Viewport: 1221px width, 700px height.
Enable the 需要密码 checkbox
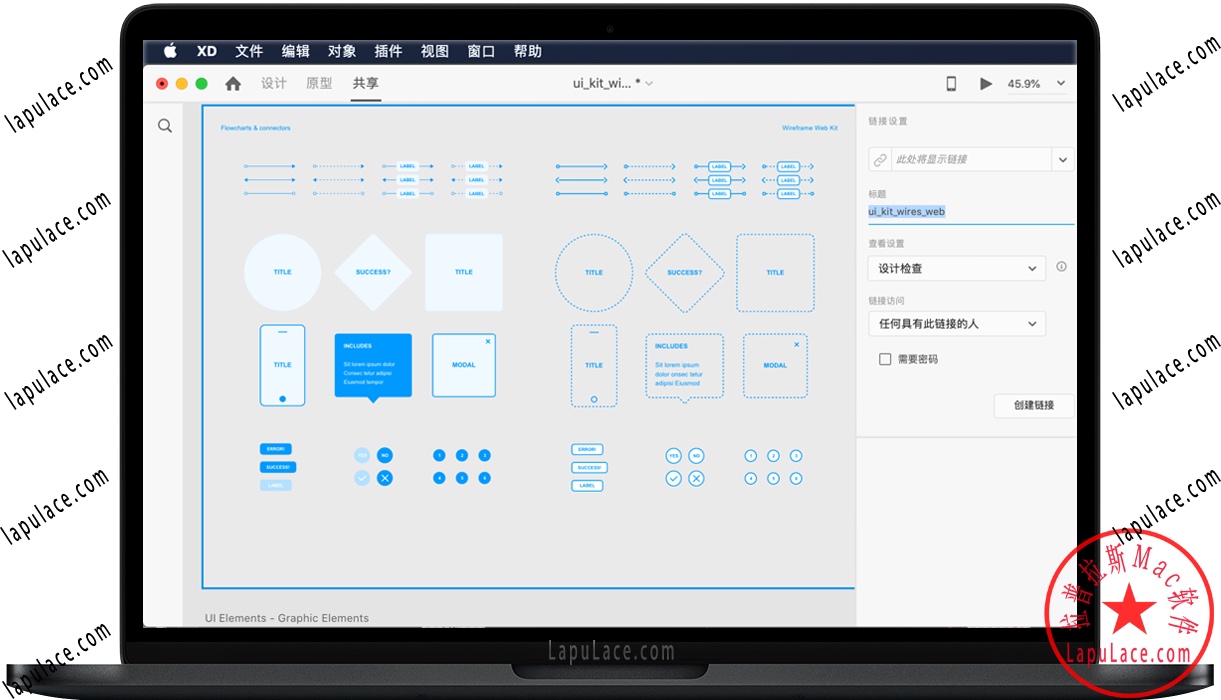pyautogui.click(x=885, y=358)
